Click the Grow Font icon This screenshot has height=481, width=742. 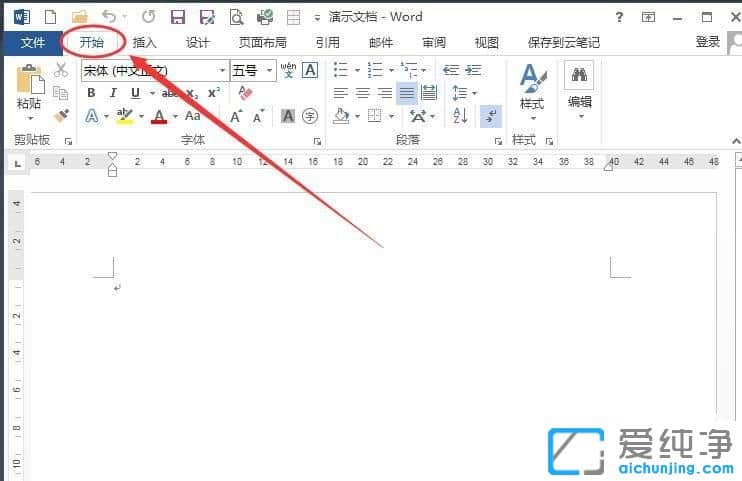[x=236, y=116]
